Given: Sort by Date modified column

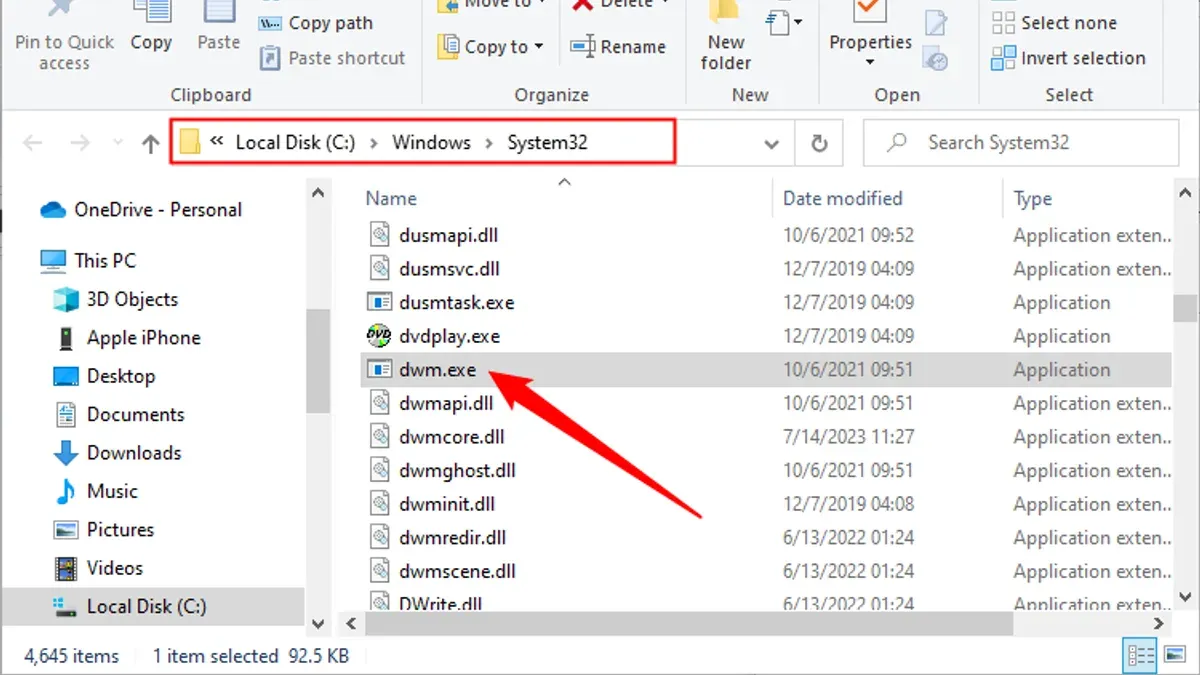Looking at the screenshot, I should (x=842, y=198).
